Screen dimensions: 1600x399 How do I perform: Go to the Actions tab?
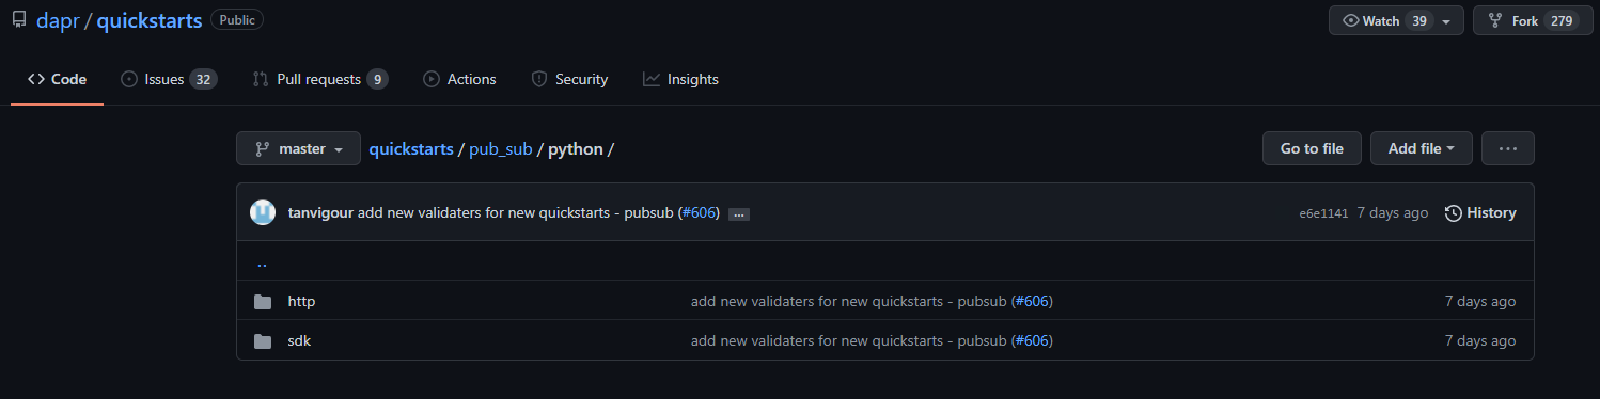pyautogui.click(x=460, y=79)
